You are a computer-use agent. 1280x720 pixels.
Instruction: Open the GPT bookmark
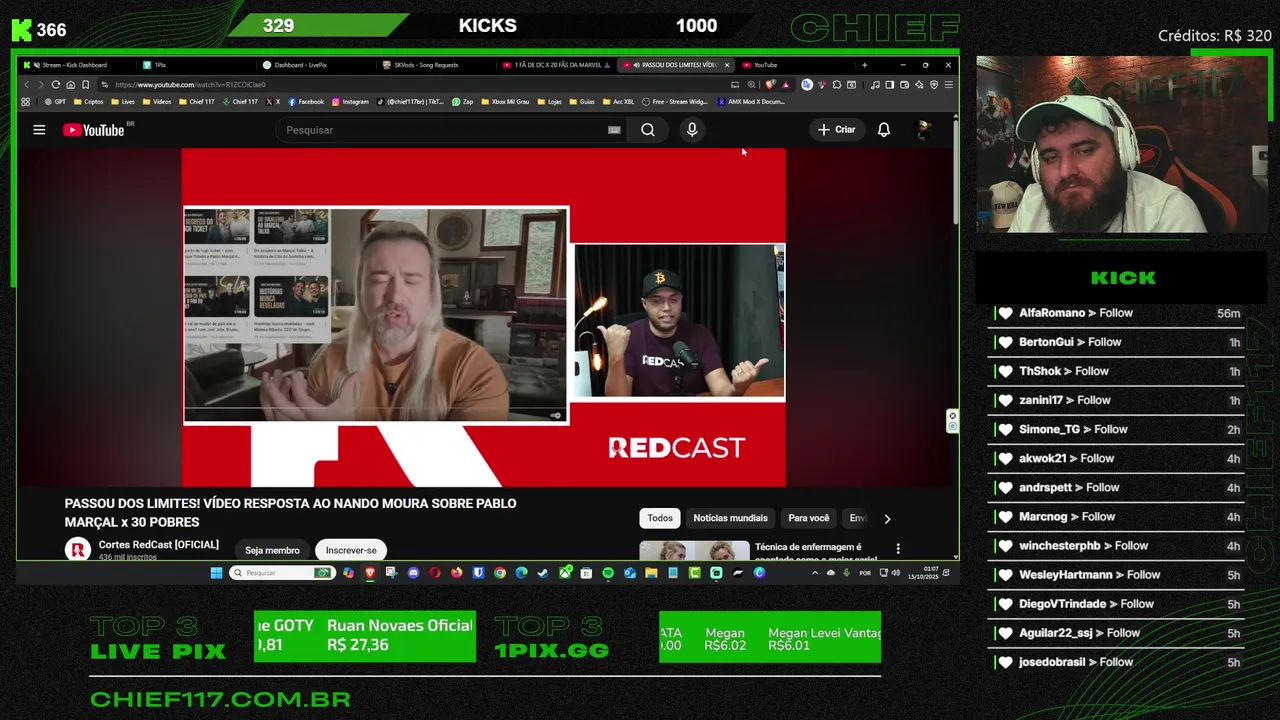(55, 102)
